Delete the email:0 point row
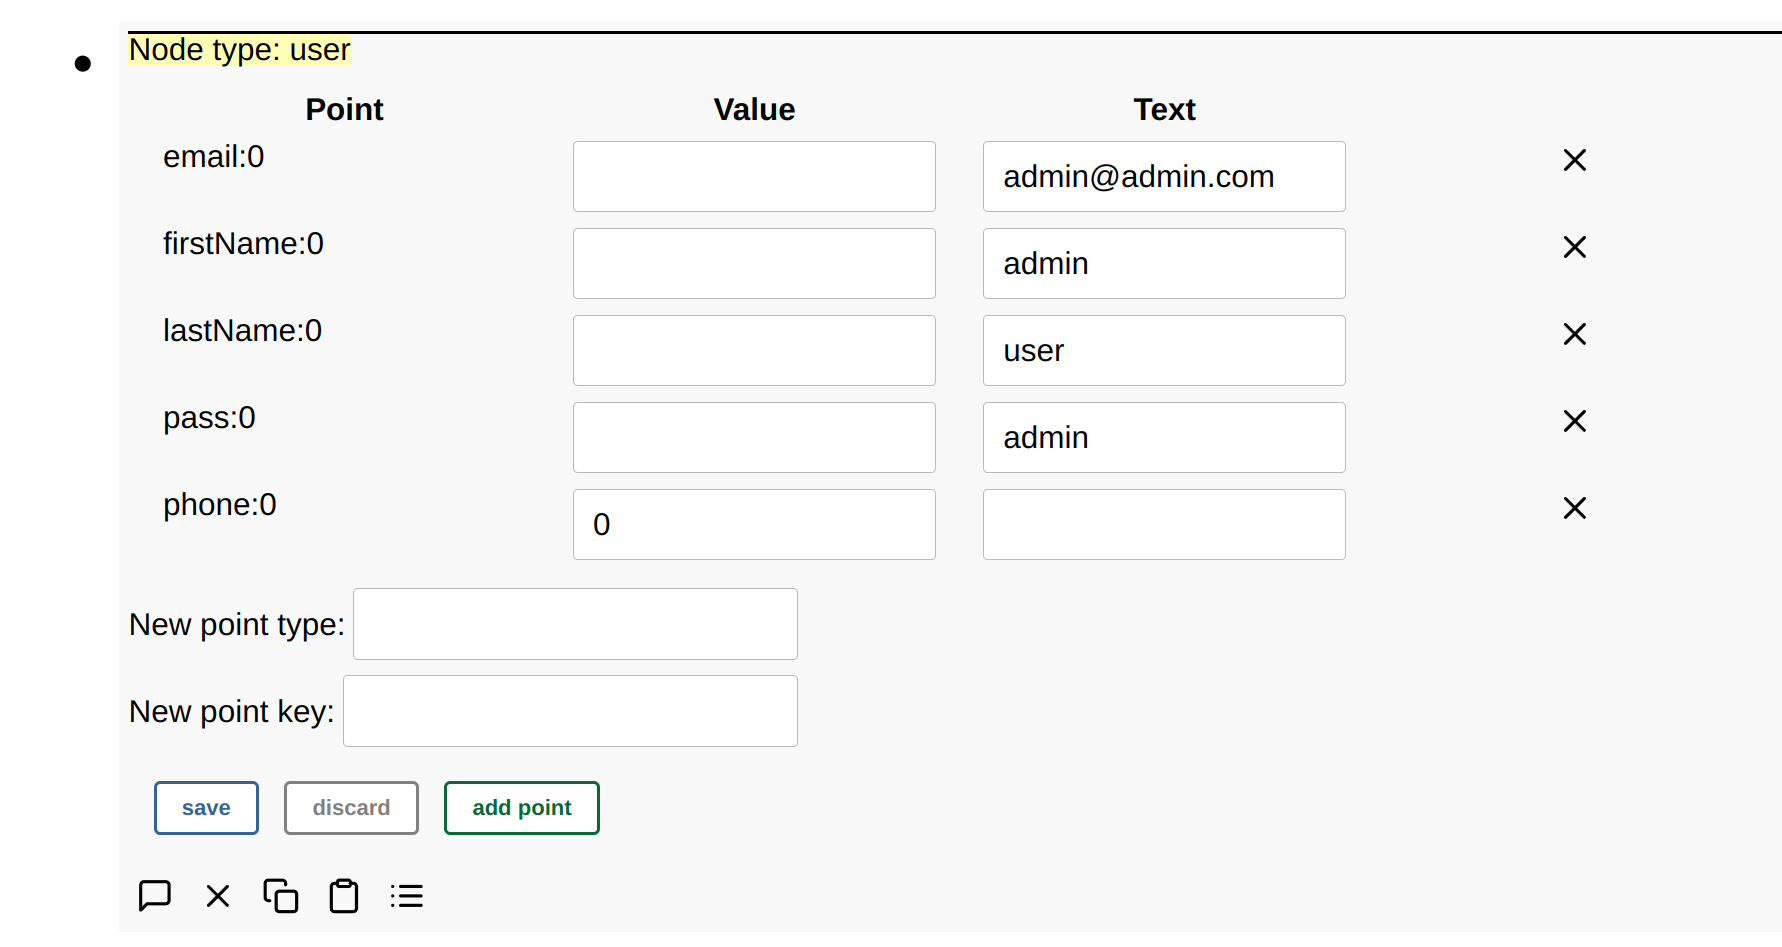This screenshot has width=1782, height=947. 1574,160
